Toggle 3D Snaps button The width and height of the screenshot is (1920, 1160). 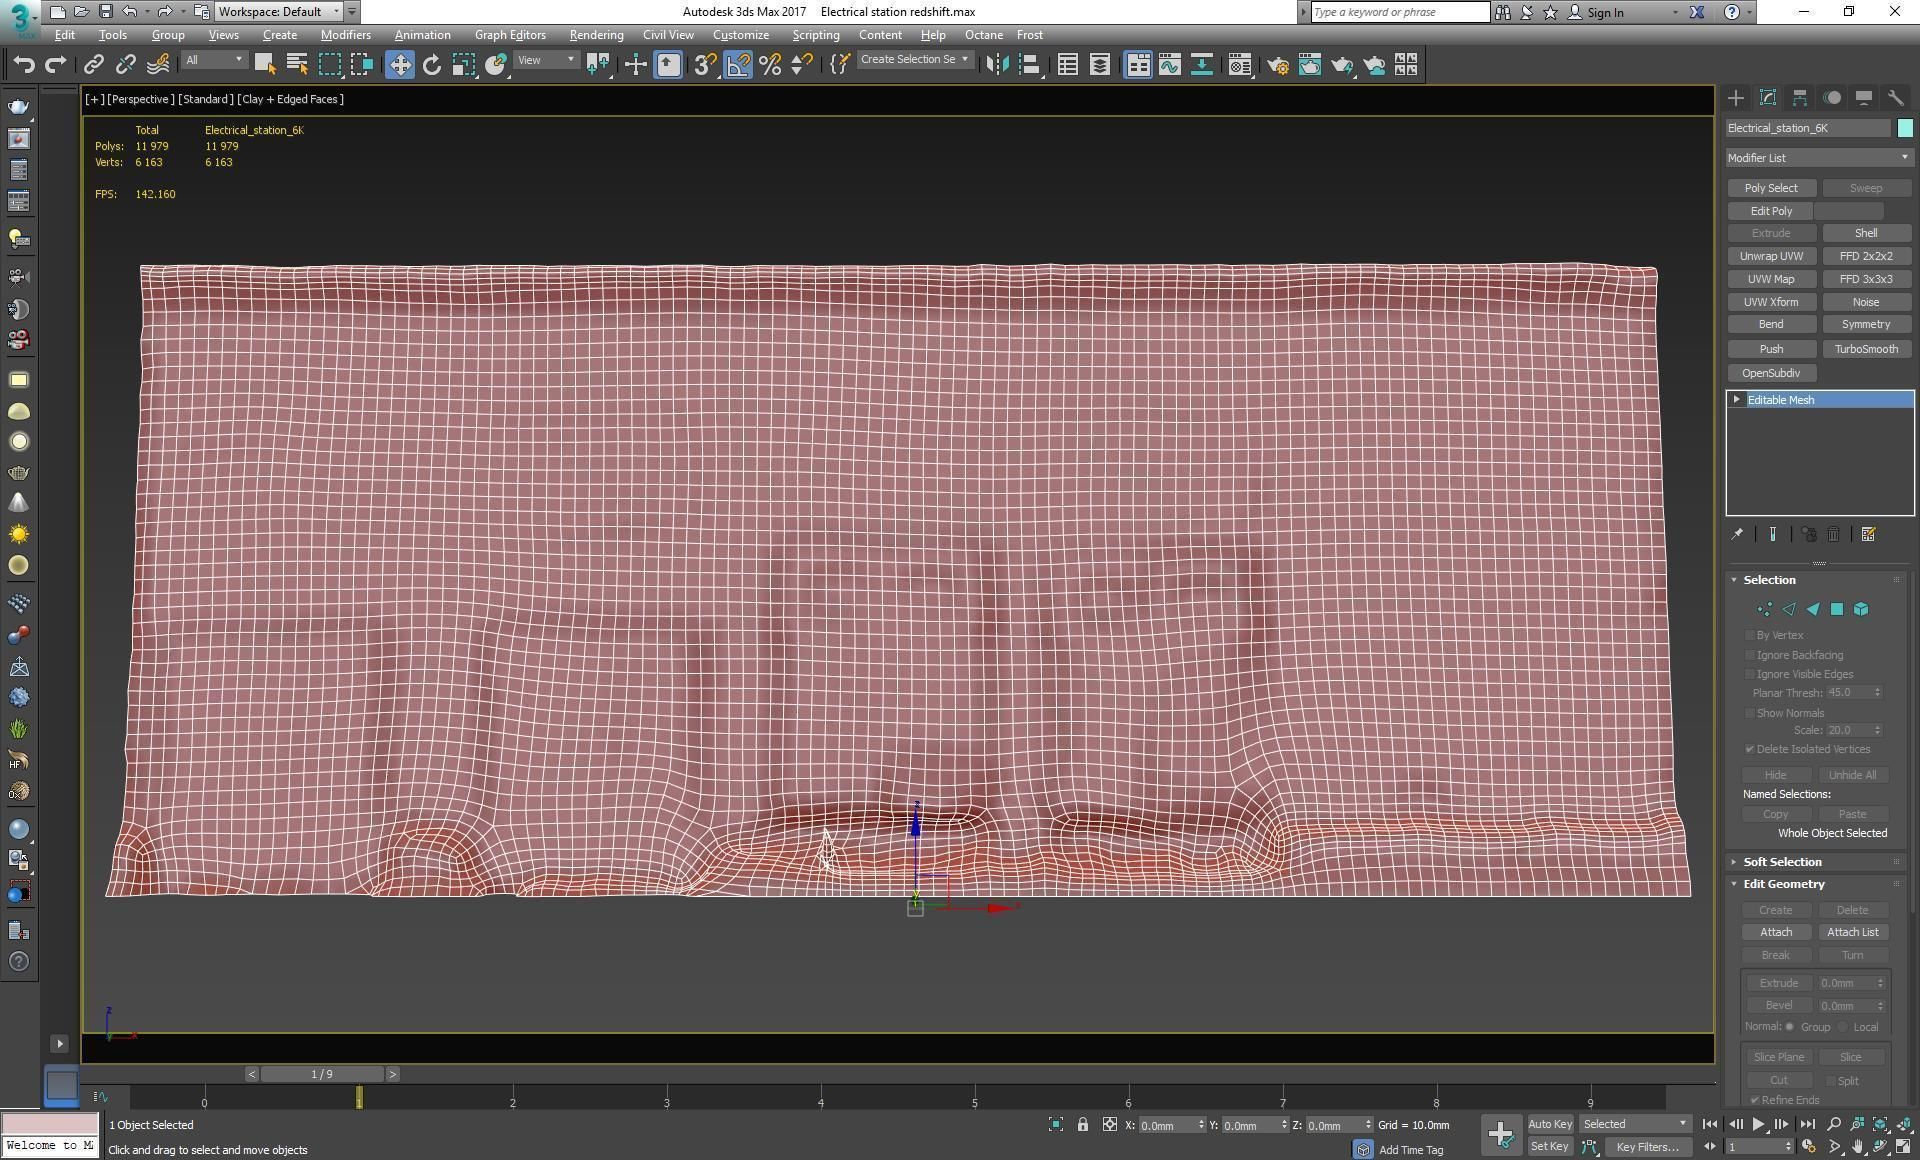coord(704,65)
